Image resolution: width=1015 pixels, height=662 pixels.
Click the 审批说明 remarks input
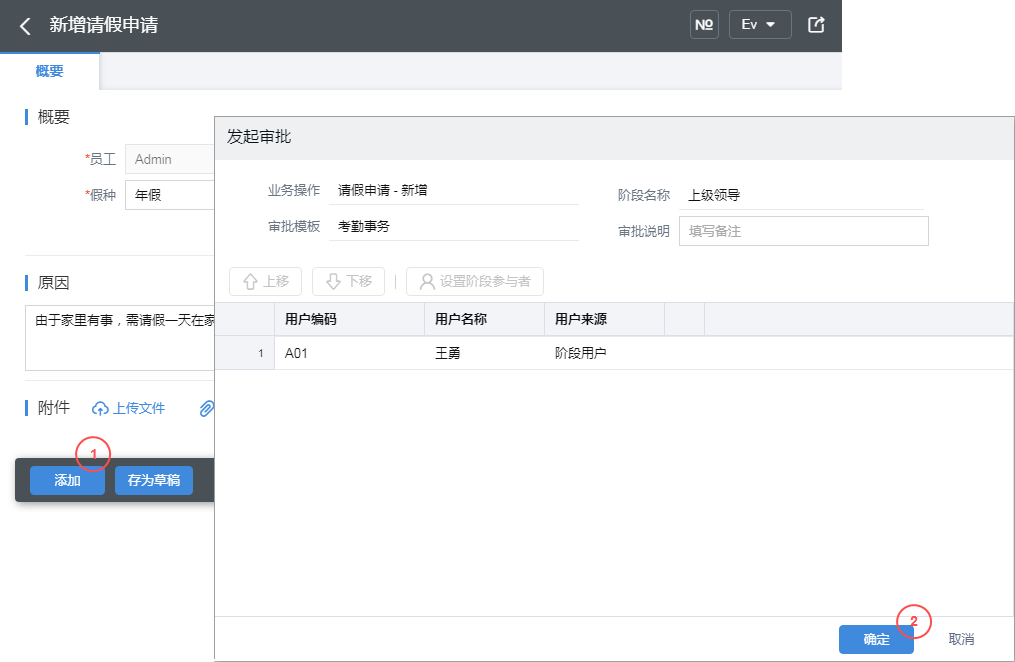(x=803, y=231)
